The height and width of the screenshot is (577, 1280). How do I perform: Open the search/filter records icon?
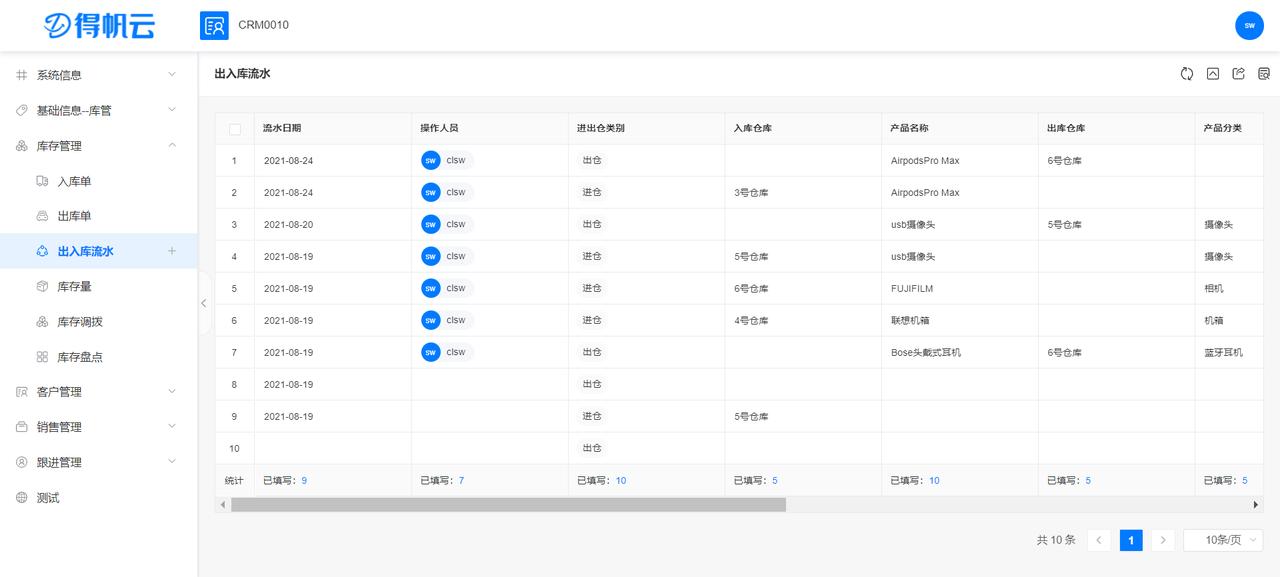tap(1264, 74)
